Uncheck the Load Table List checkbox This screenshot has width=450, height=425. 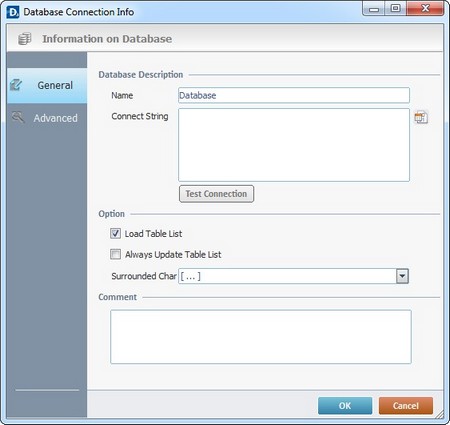pos(115,233)
